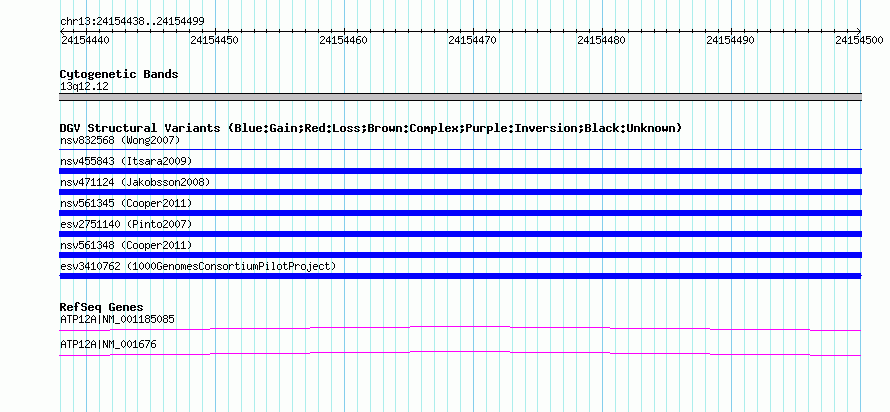Screen dimensions: 890x412
Task: Click the 13q12.12 band label
Action: (x=84, y=87)
